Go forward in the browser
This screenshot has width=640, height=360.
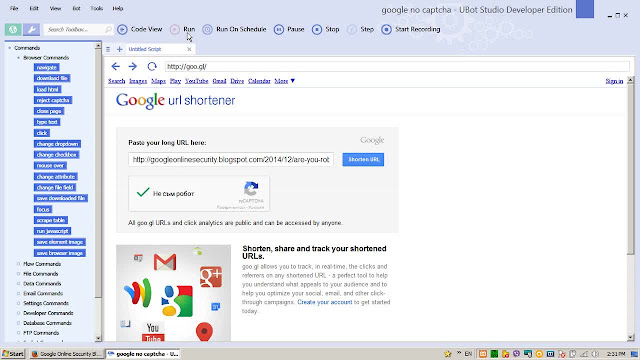pyautogui.click(x=133, y=66)
